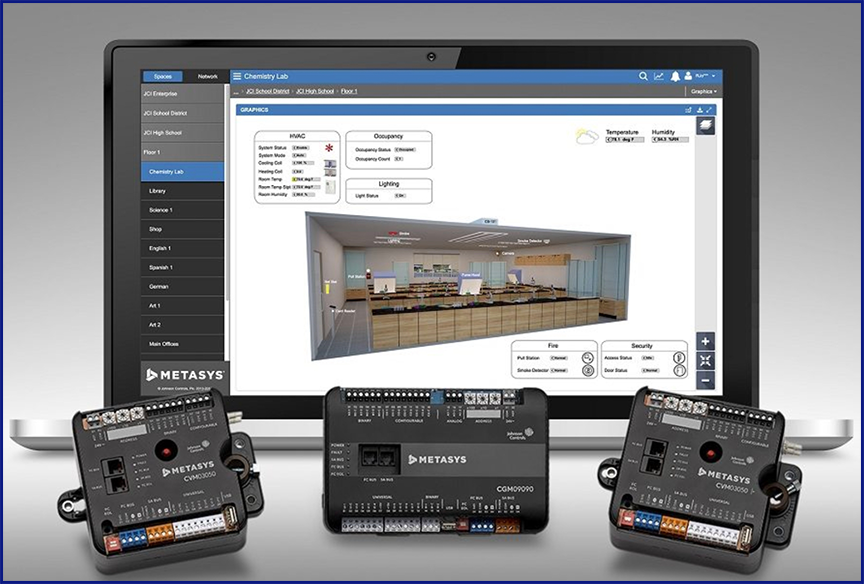Open the Graphics dropdown at top right

pos(704,90)
